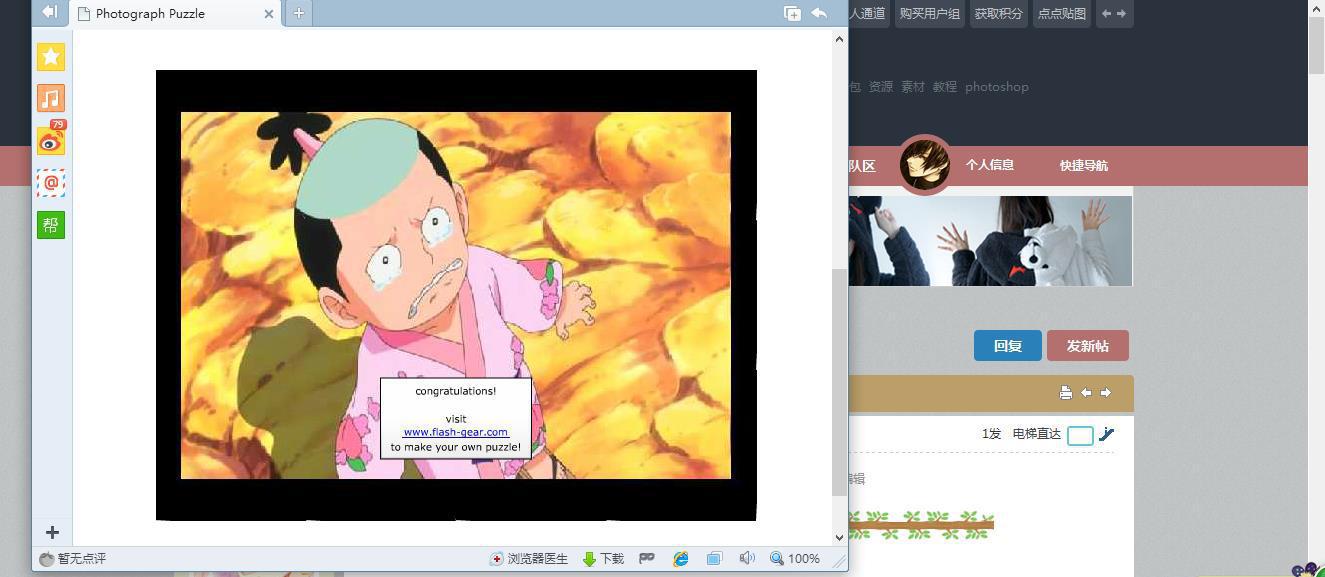Click the print icon in the thread header
Image resolution: width=1325 pixels, height=577 pixels.
pos(1066,393)
